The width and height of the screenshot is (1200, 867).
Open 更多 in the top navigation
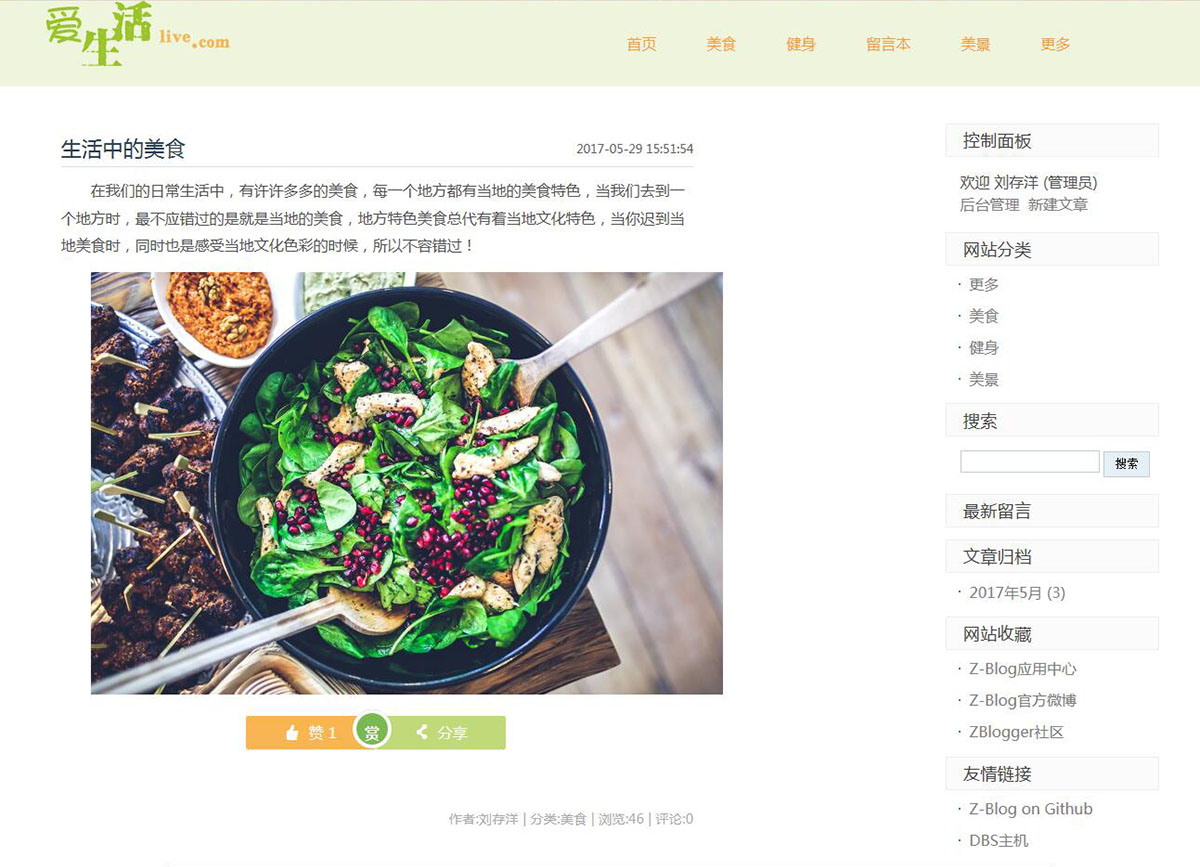(x=1055, y=44)
